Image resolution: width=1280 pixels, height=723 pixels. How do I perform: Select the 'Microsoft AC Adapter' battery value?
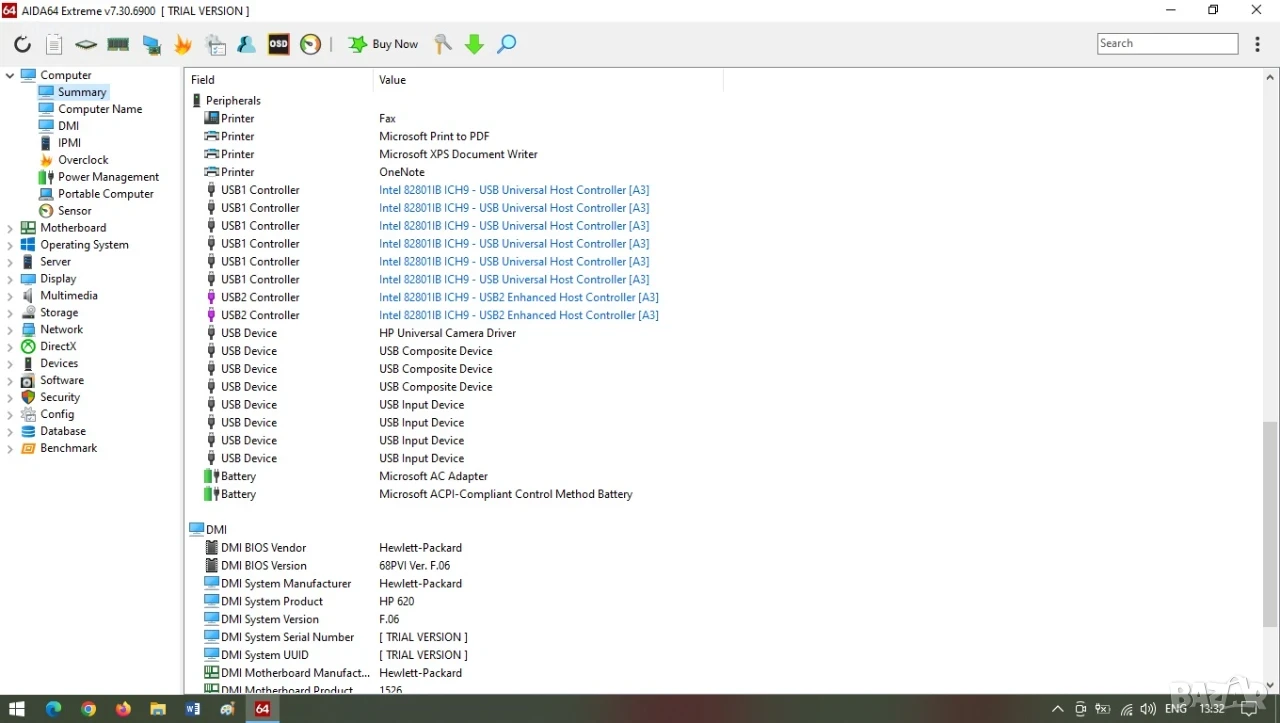(433, 477)
